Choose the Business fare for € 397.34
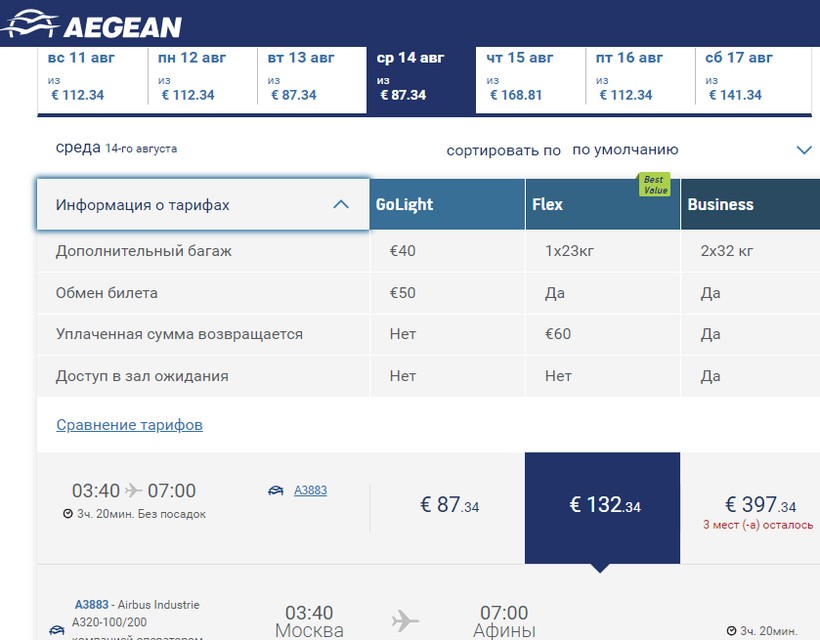The width and height of the screenshot is (820, 640). tap(760, 505)
